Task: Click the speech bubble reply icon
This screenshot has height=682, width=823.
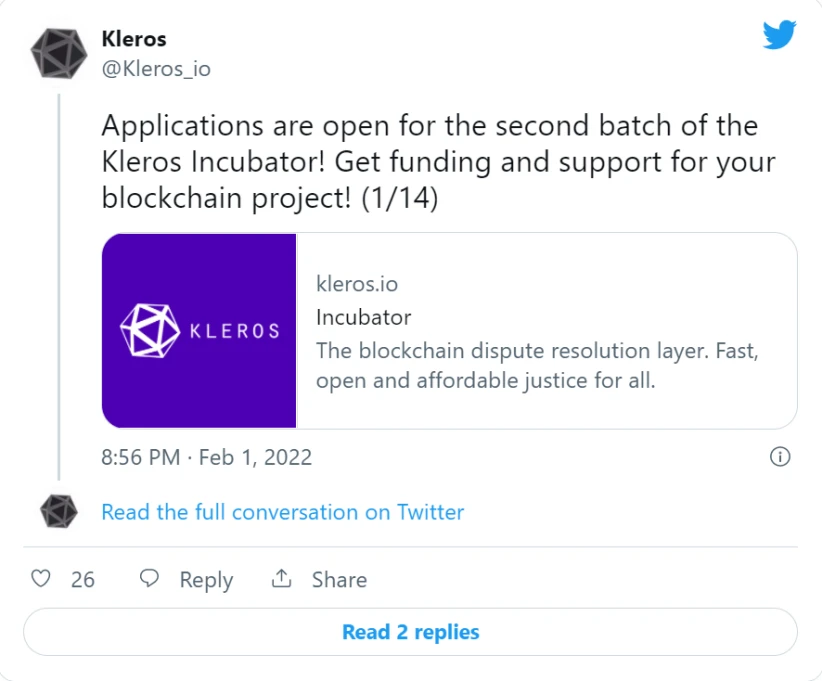Action: [x=149, y=579]
